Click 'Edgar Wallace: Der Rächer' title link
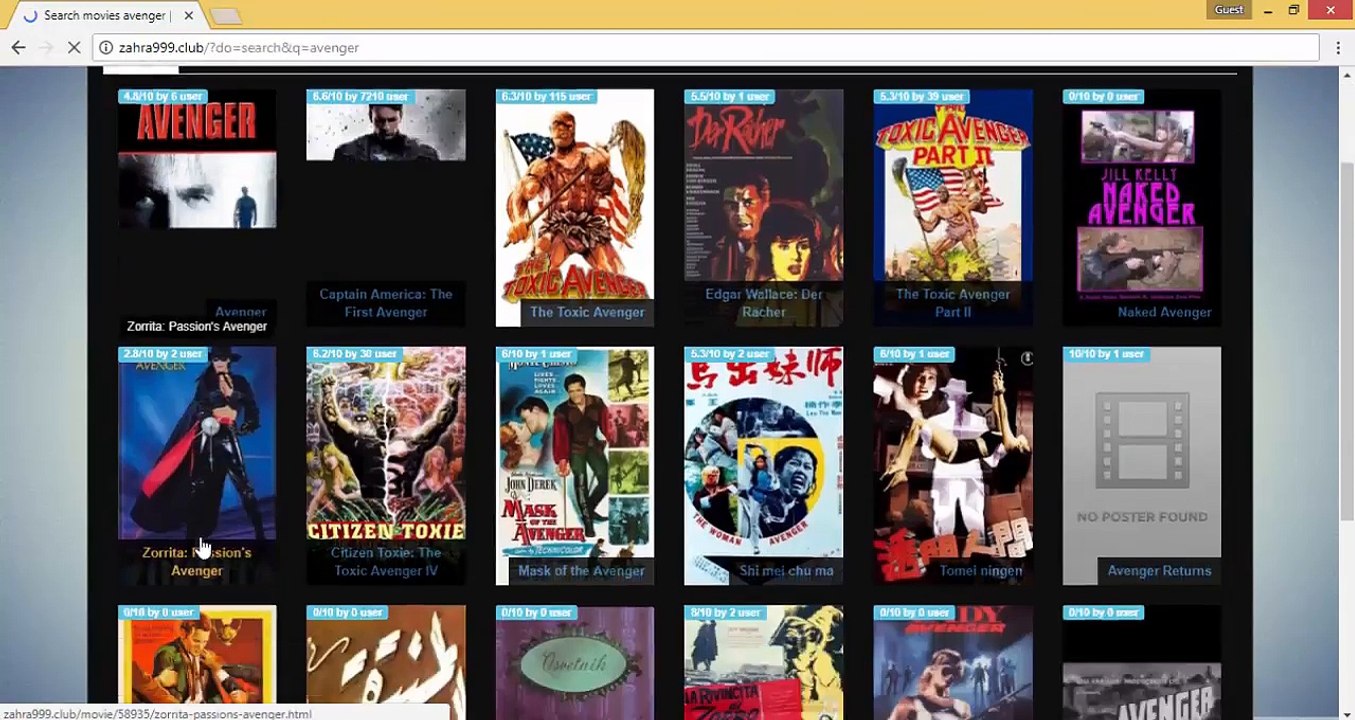This screenshot has width=1355, height=720. 764,303
